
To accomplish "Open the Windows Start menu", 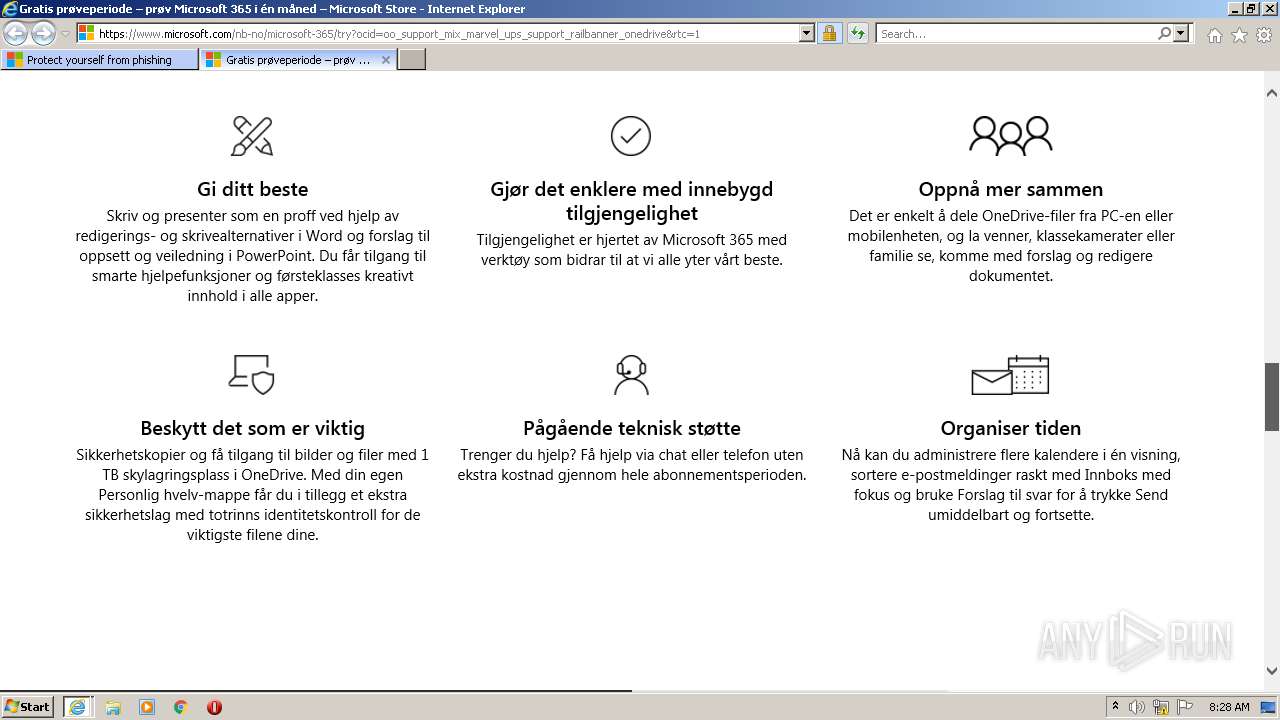I will click(x=28, y=706).
